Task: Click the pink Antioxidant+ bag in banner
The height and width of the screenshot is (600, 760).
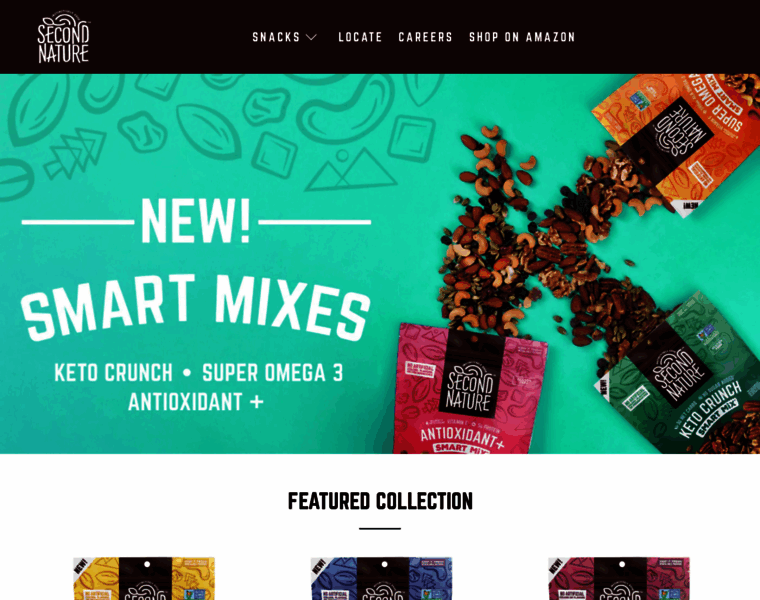Action: pos(469,389)
